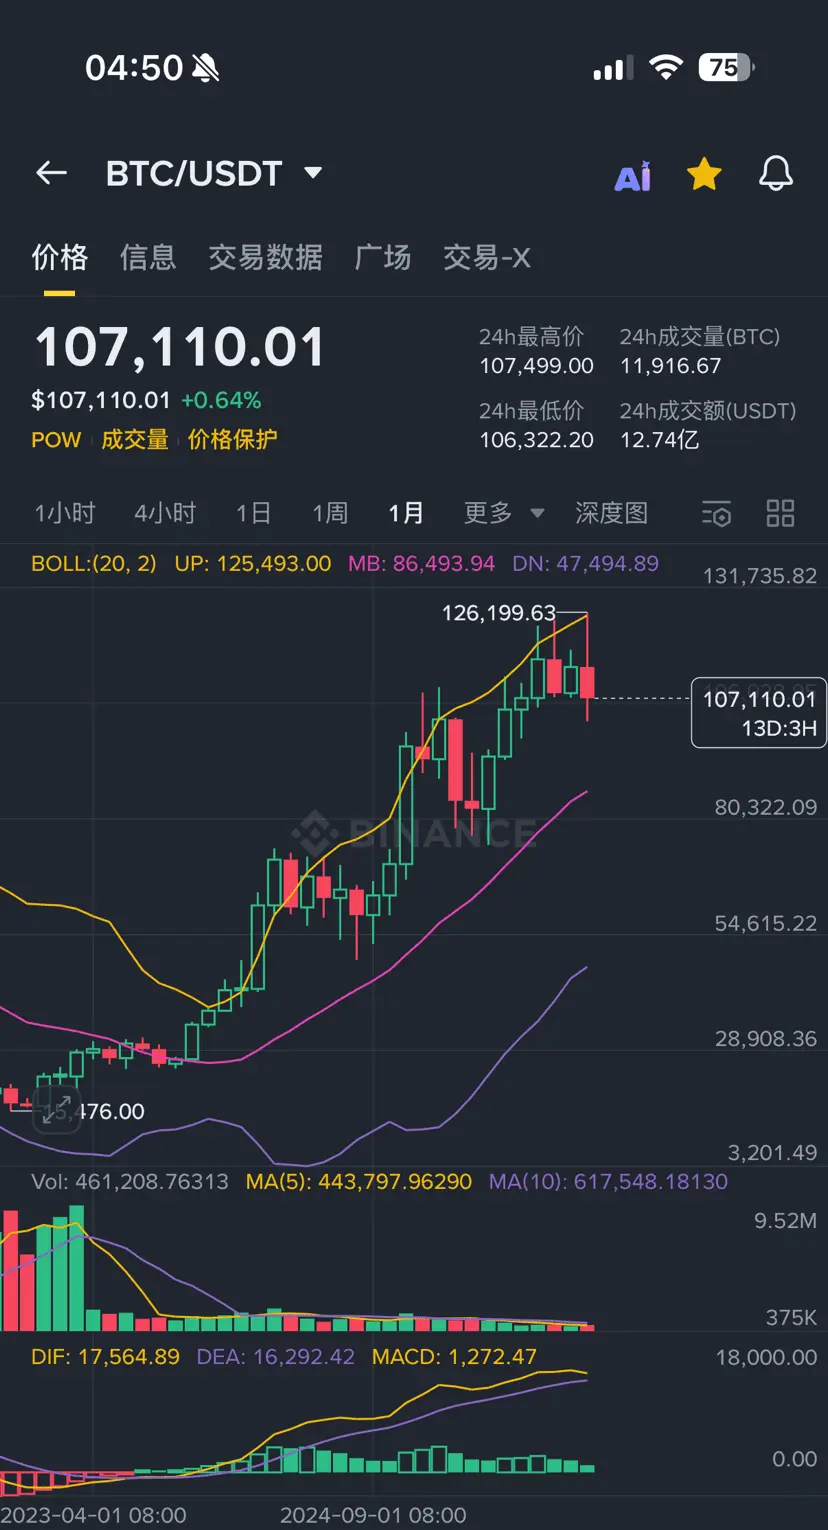Tap the MA(5): 443,797.96290 label
Viewport: 828px width, 1530px height.
[x=359, y=1181]
